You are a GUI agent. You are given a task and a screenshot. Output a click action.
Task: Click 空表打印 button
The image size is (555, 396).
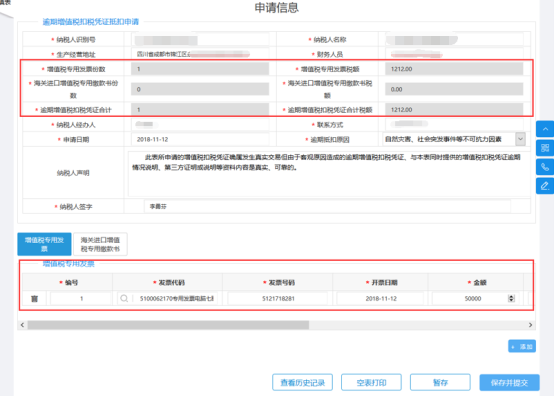pos(371,382)
